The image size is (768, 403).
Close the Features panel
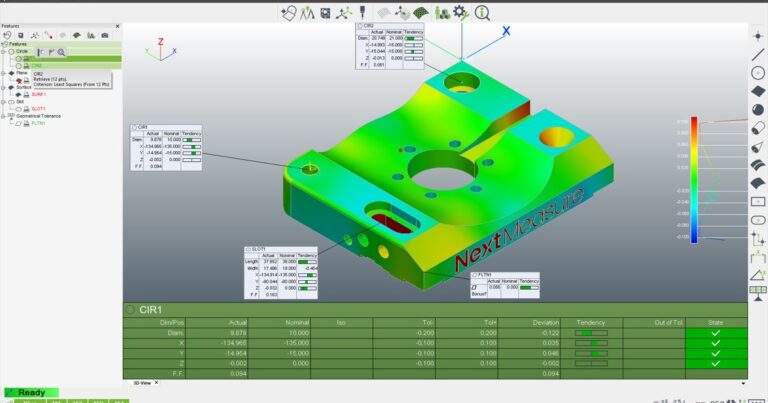tap(118, 26)
